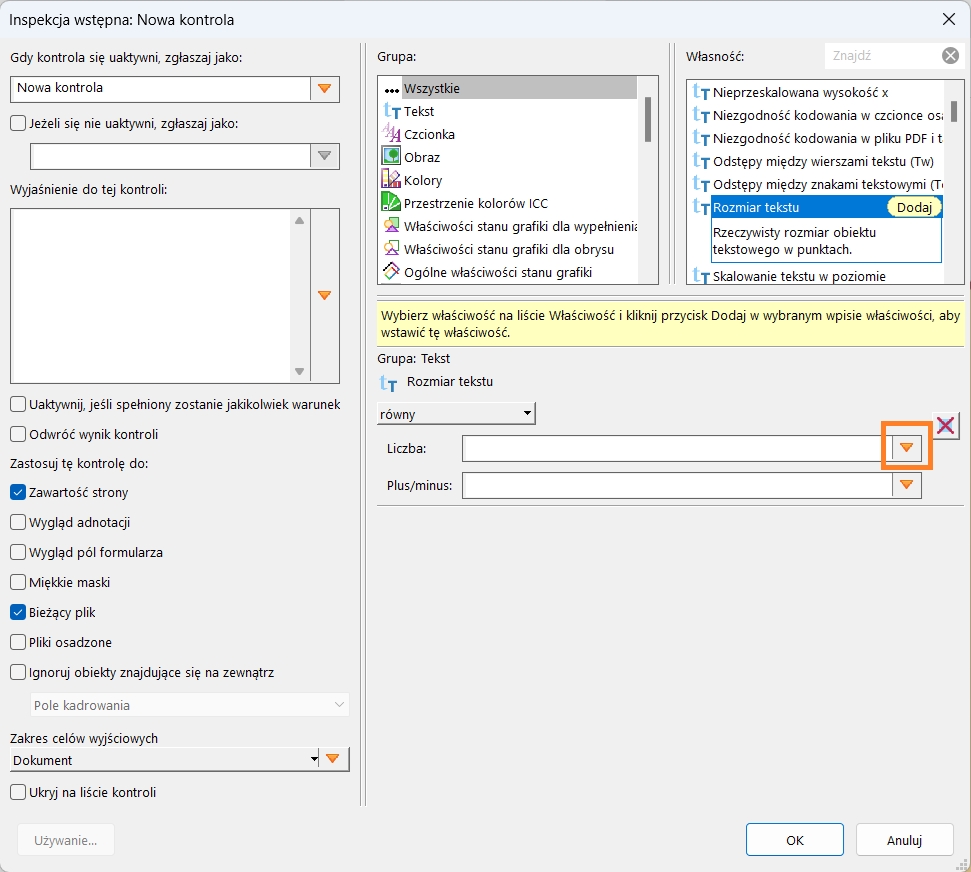Enable 'Wygląd pól formularza' checkbox

[x=18, y=552]
